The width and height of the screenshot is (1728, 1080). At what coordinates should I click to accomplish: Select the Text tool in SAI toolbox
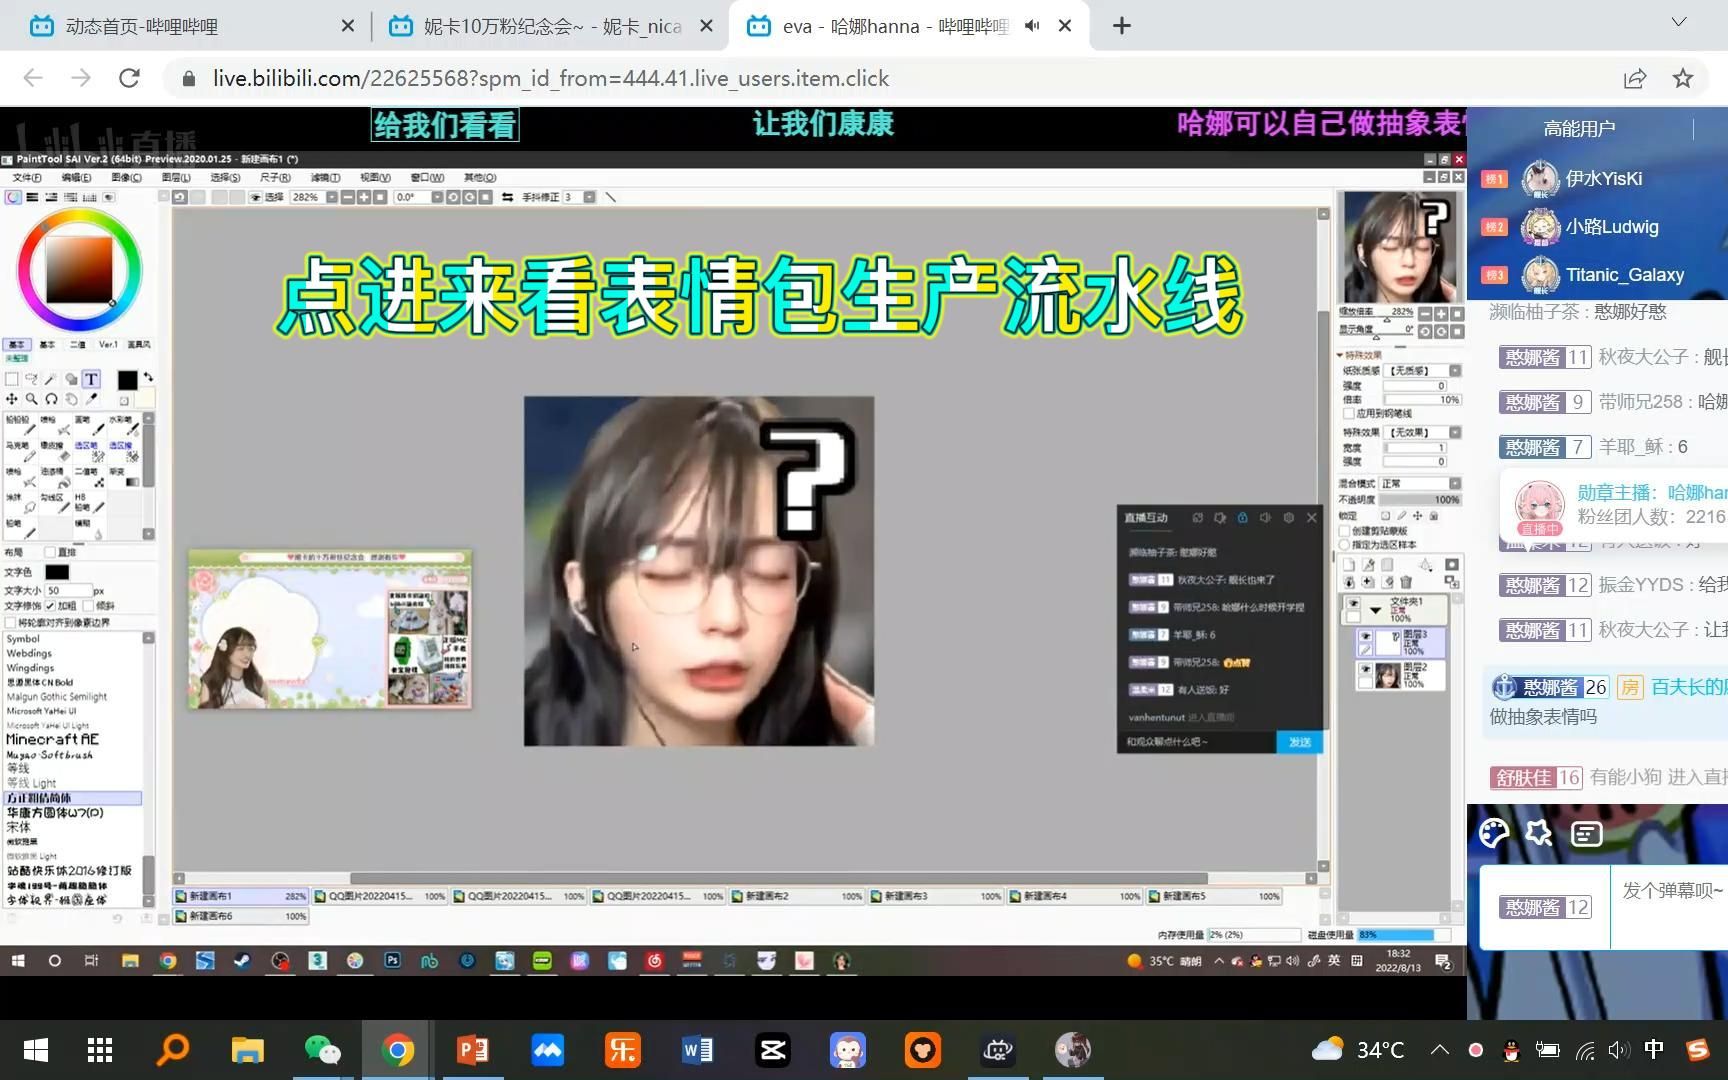tap(91, 379)
